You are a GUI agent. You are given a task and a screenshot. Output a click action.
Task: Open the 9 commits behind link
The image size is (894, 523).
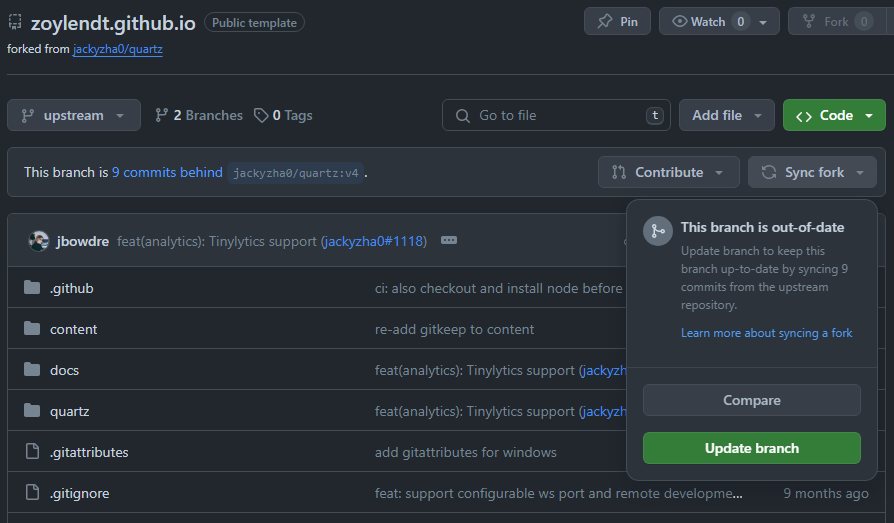point(167,172)
